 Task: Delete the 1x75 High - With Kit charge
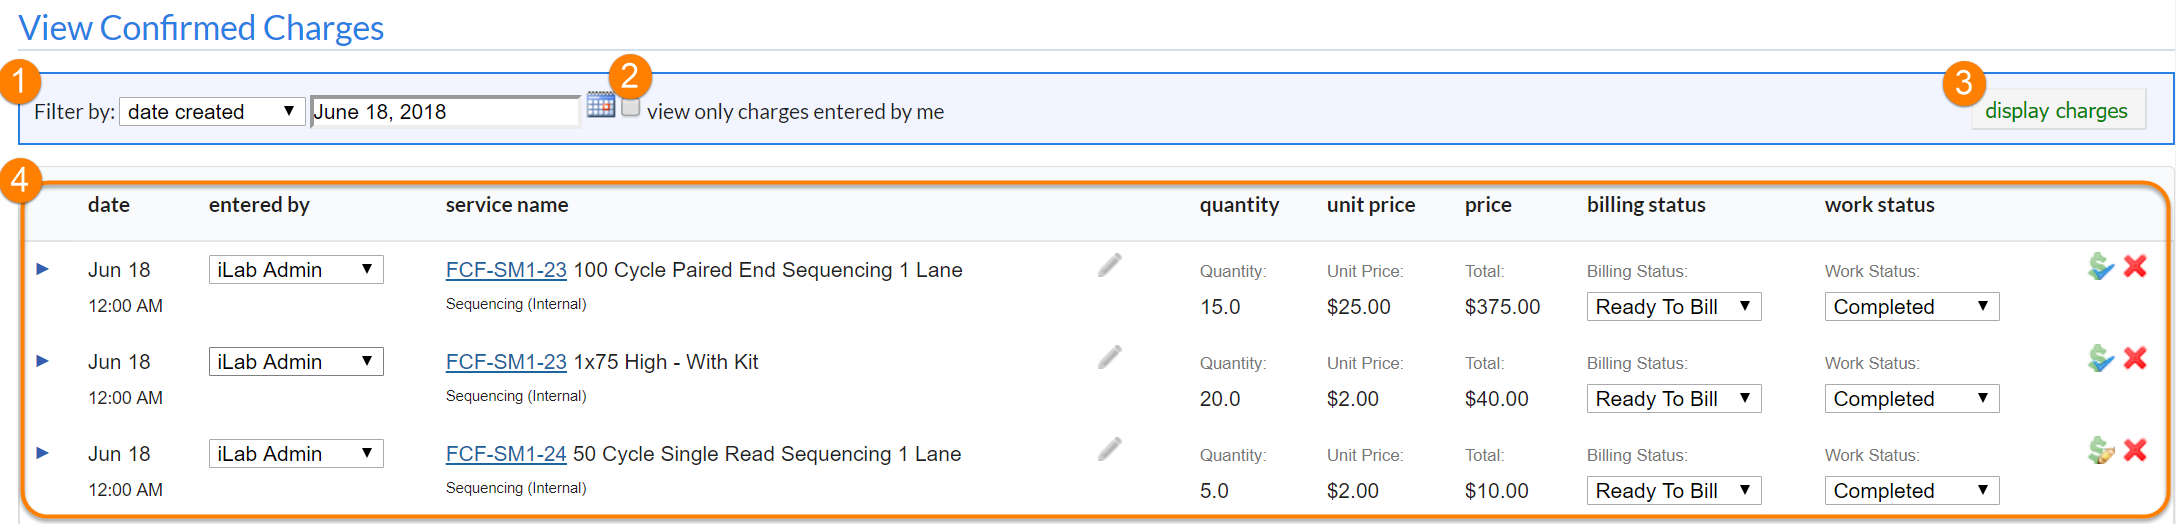coord(2135,358)
